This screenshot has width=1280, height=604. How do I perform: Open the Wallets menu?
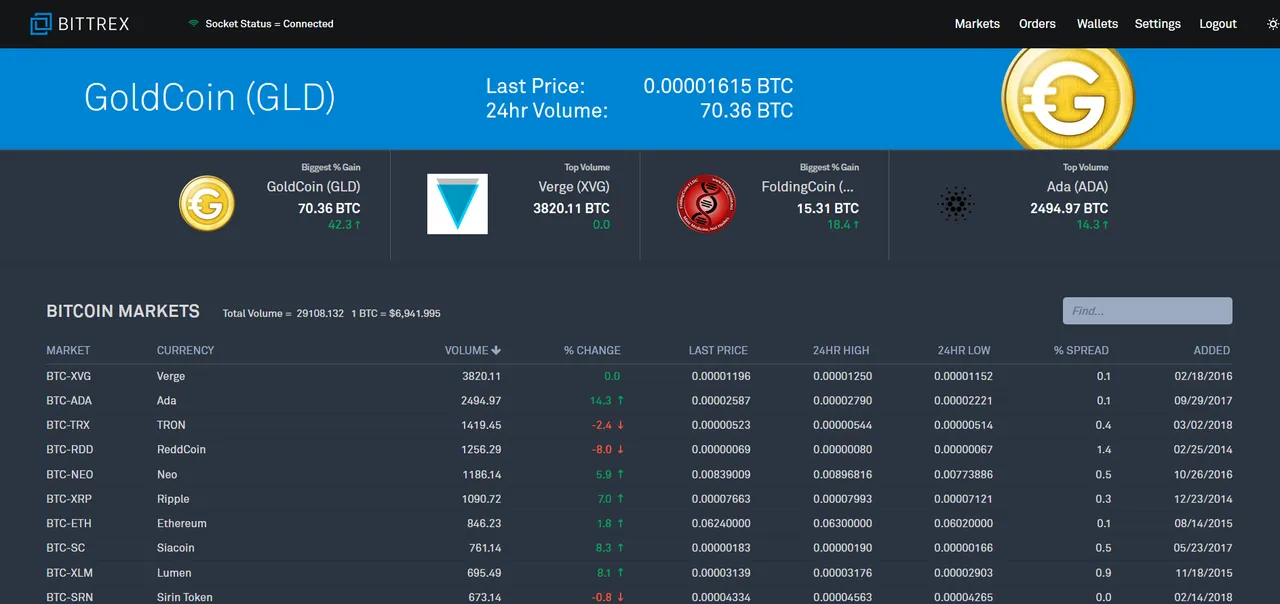[1097, 24]
